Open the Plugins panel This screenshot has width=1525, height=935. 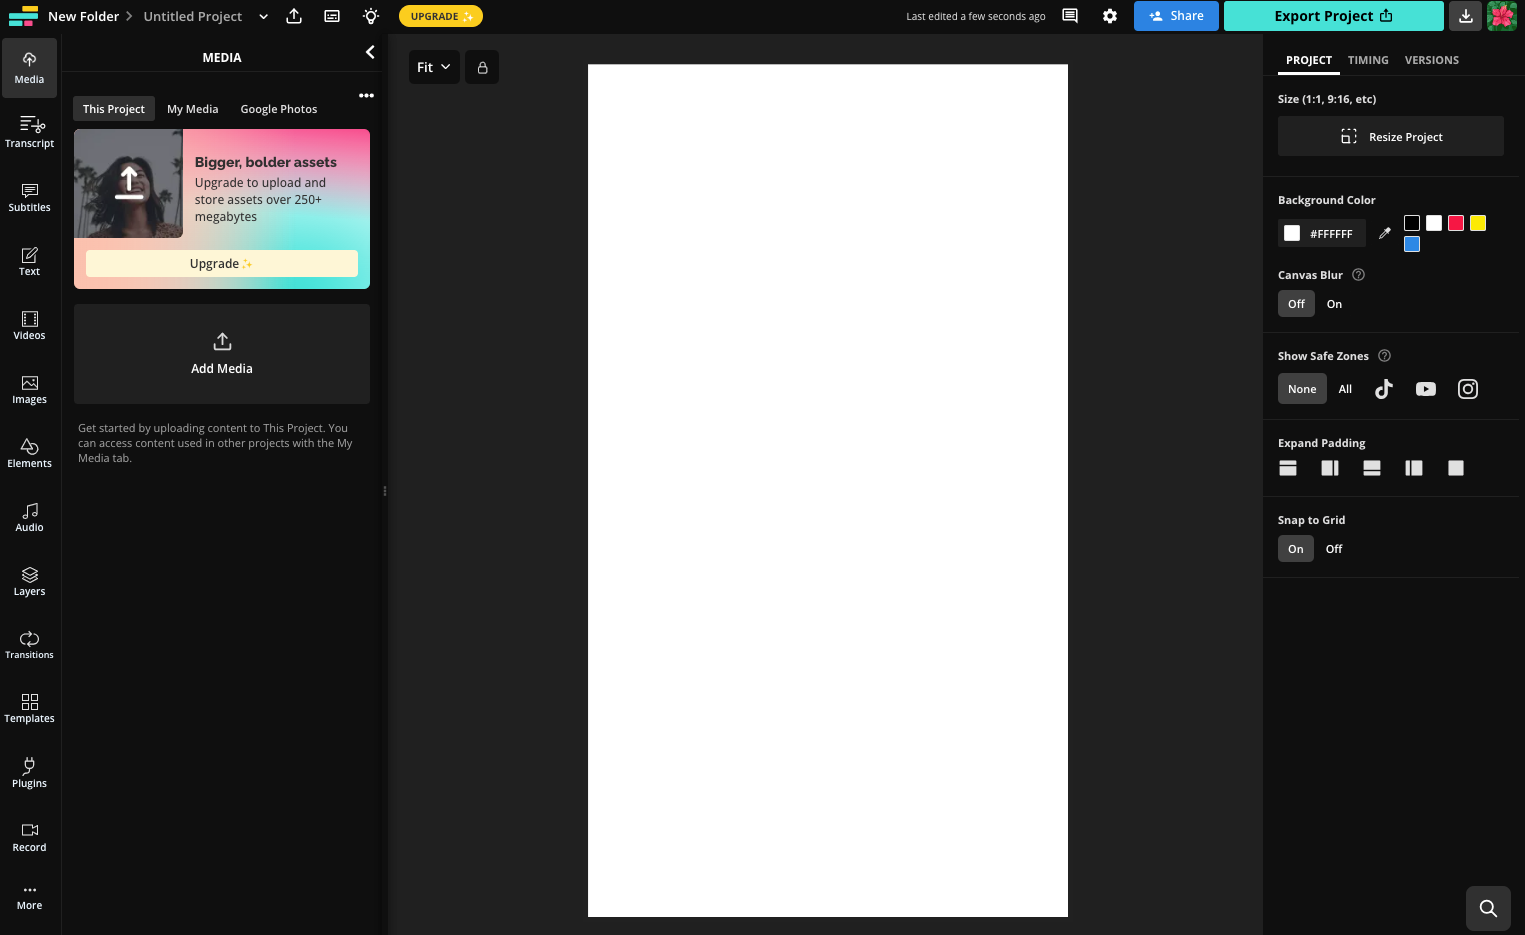click(x=29, y=772)
